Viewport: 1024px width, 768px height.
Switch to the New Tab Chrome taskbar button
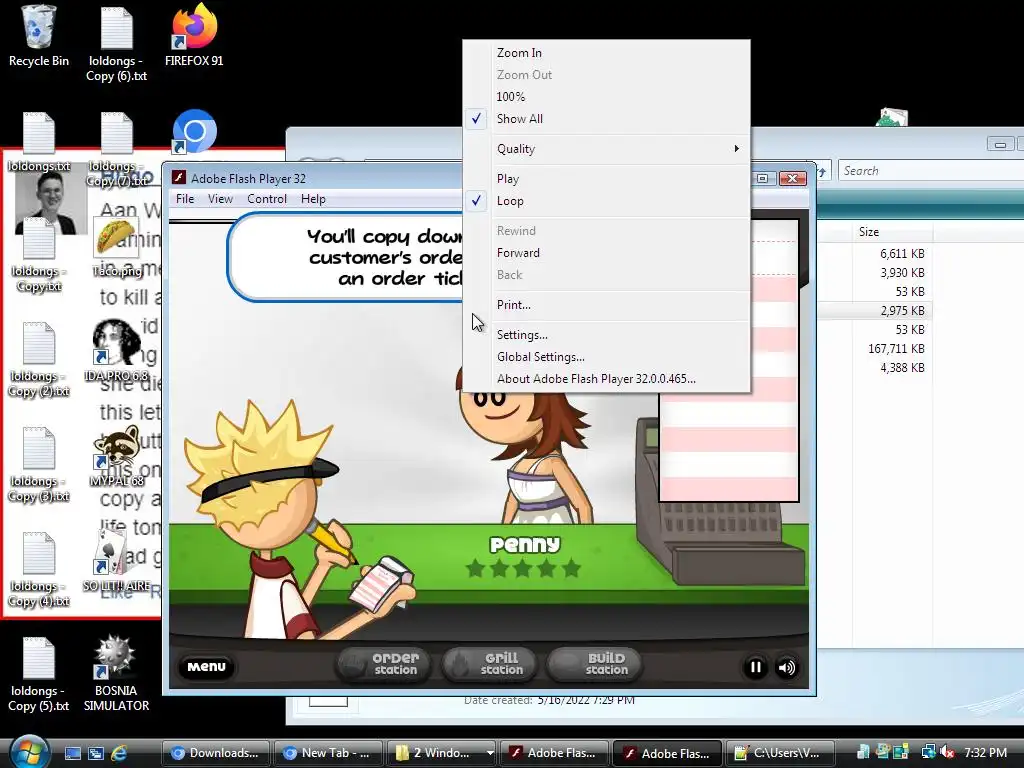click(x=328, y=753)
